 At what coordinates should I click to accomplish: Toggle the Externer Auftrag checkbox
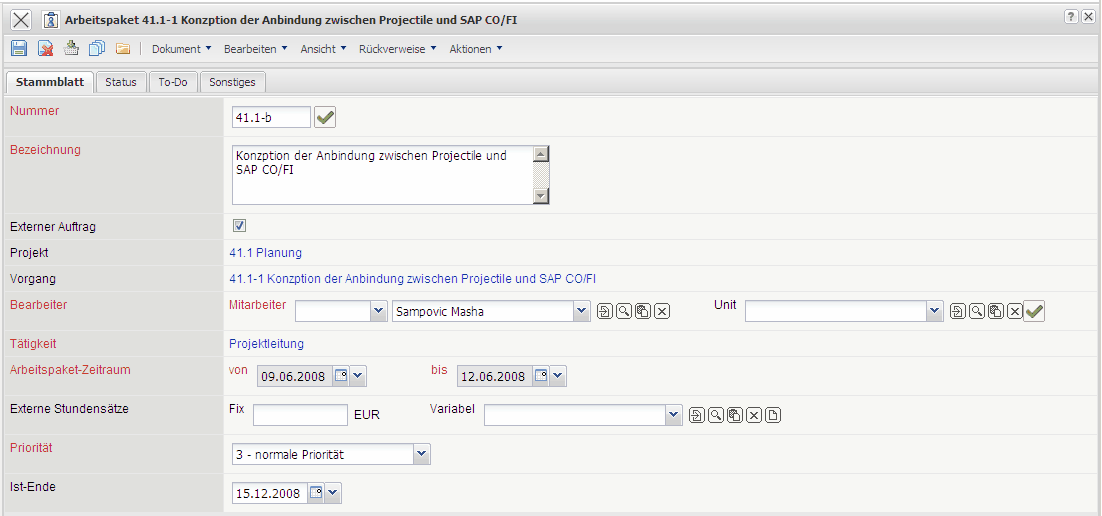pyautogui.click(x=240, y=226)
